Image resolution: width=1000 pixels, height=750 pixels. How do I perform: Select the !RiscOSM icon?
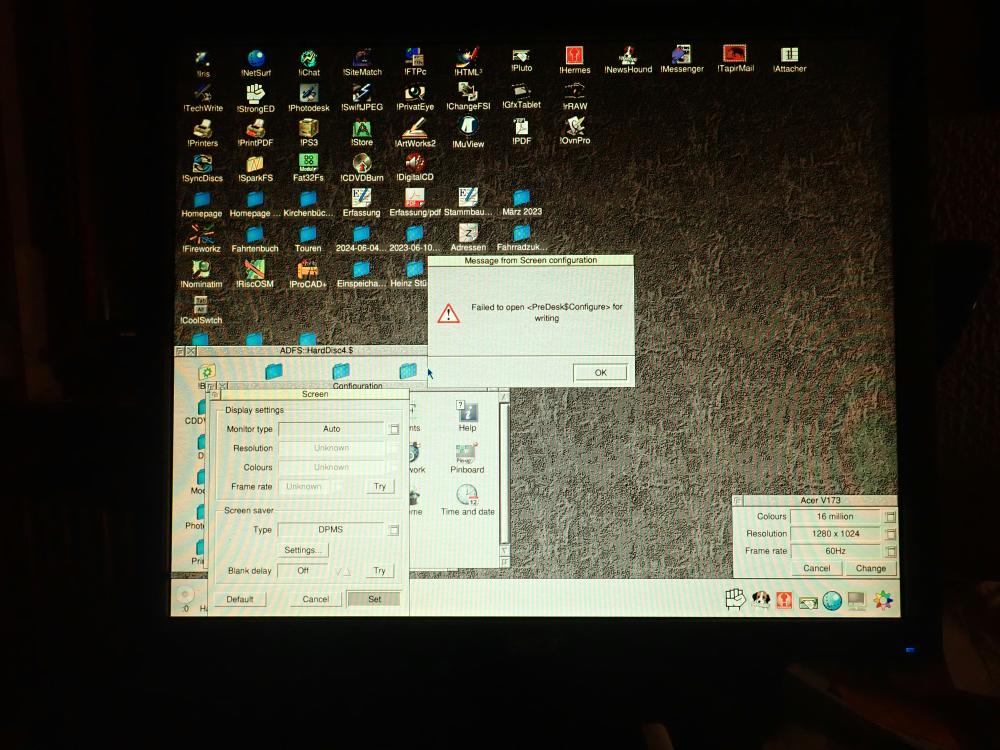click(255, 275)
